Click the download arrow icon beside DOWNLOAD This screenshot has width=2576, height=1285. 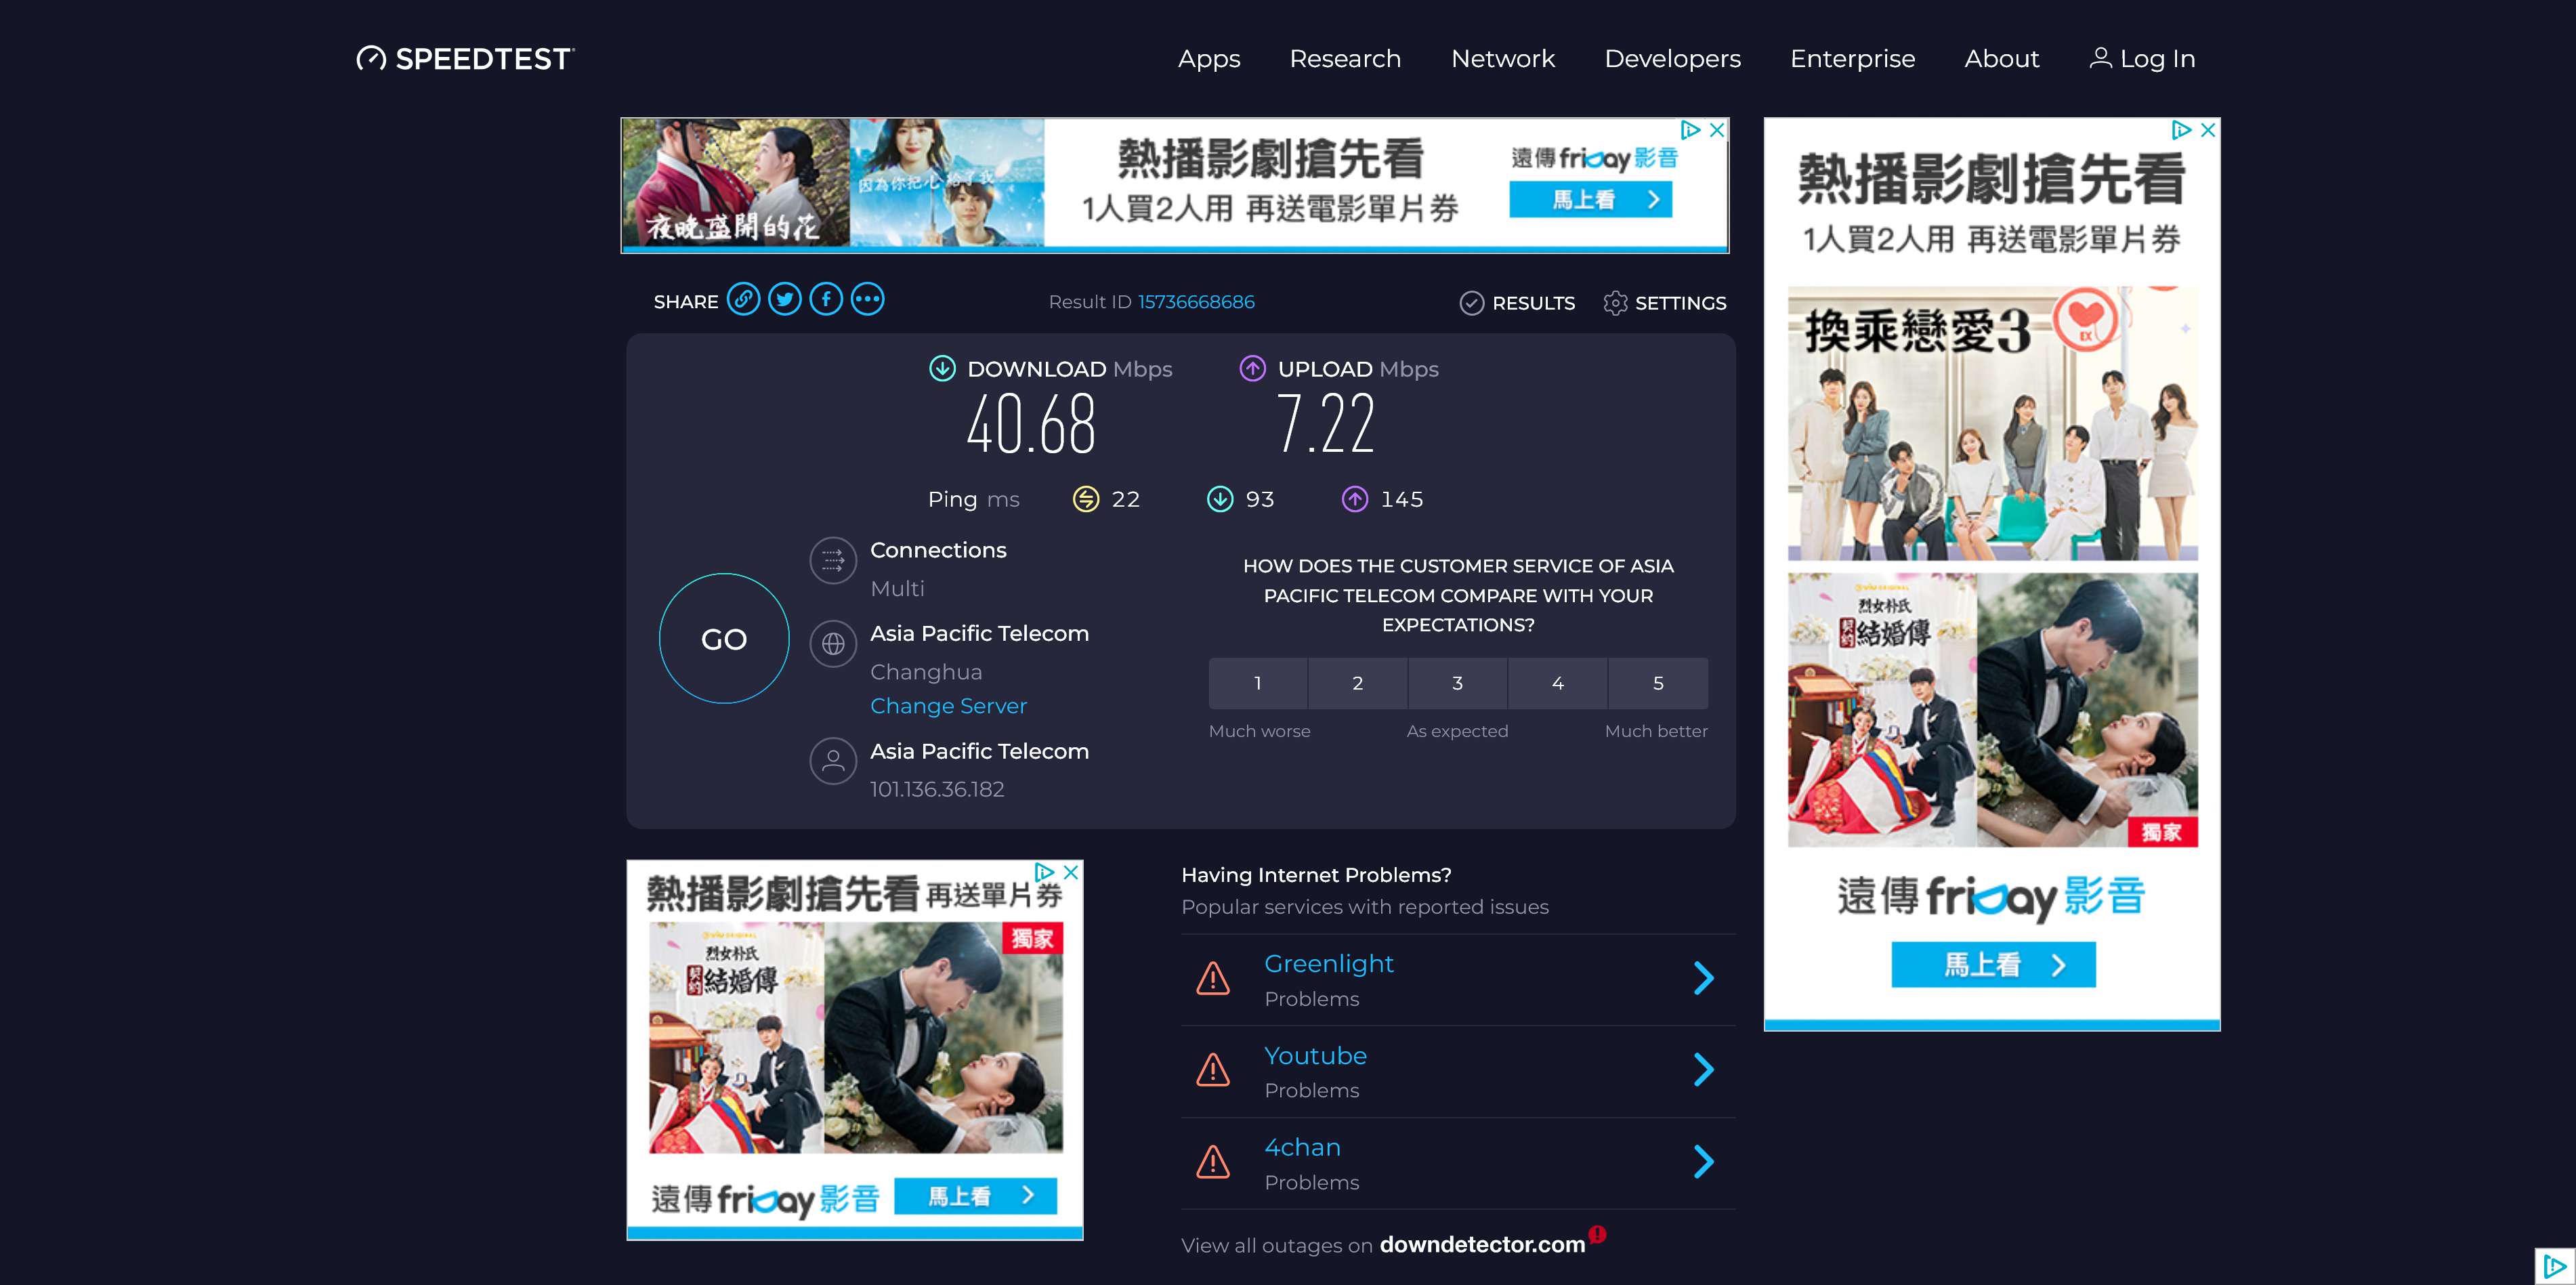tap(942, 368)
